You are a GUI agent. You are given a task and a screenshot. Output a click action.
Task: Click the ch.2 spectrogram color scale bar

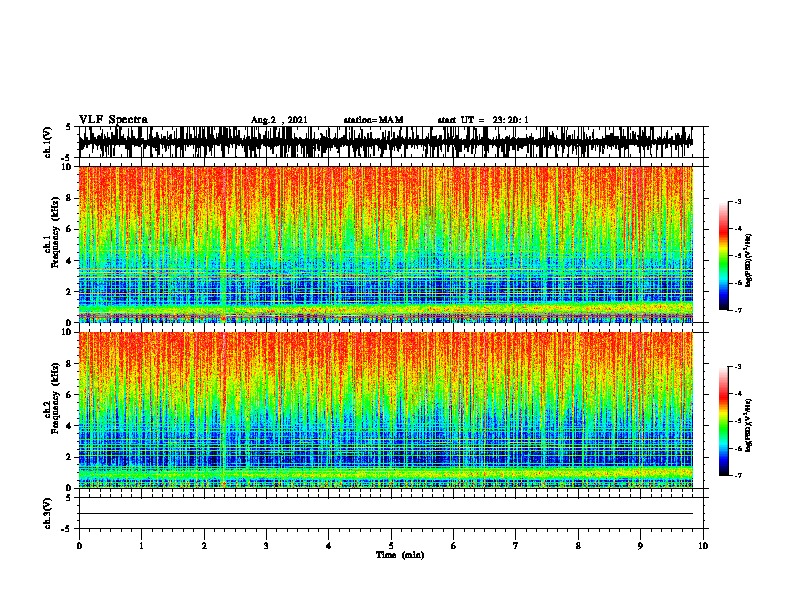(x=724, y=421)
